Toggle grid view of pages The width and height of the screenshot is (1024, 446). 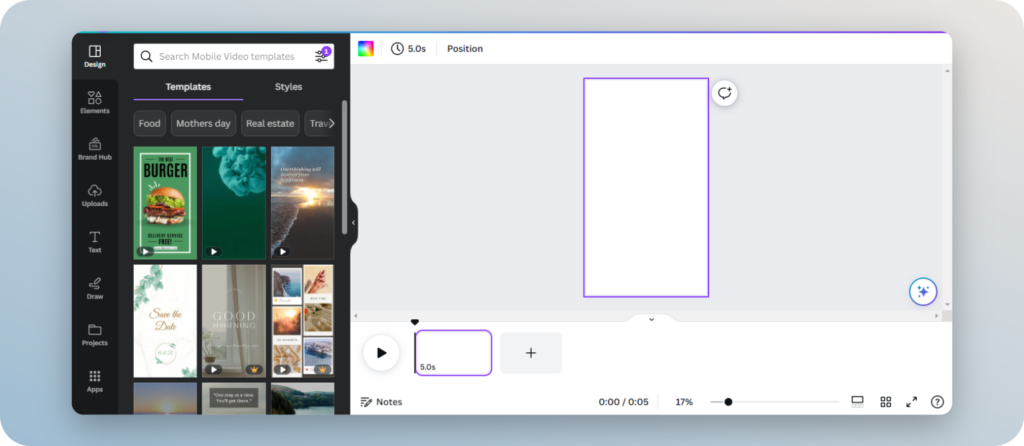tap(885, 402)
